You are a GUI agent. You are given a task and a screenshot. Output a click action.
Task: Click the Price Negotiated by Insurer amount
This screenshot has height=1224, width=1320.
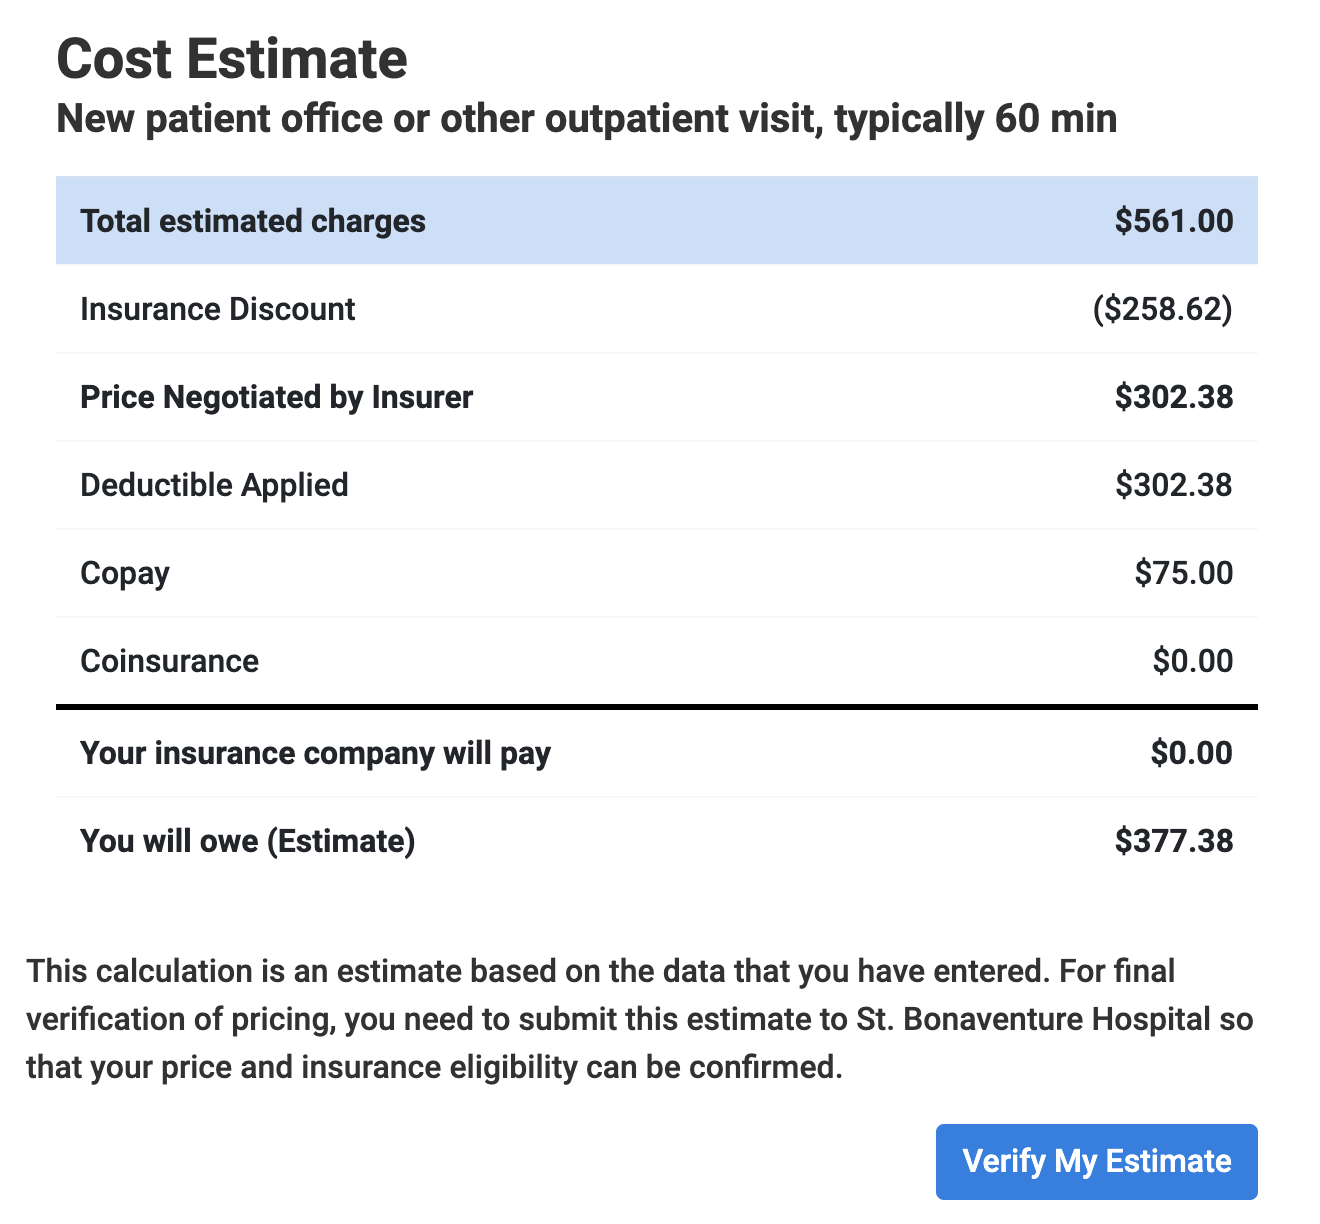1174,397
